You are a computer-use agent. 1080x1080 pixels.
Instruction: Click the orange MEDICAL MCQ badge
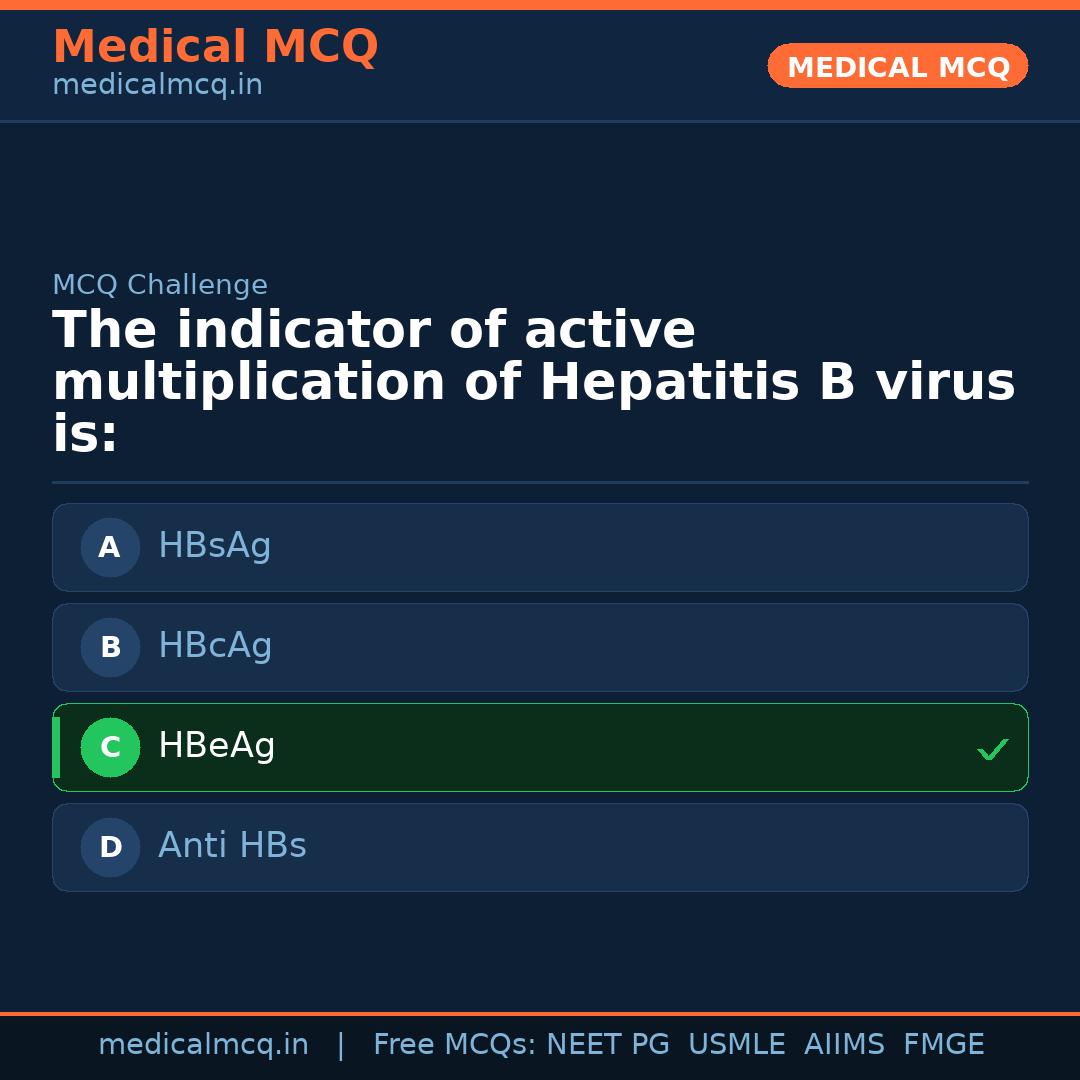tap(898, 66)
